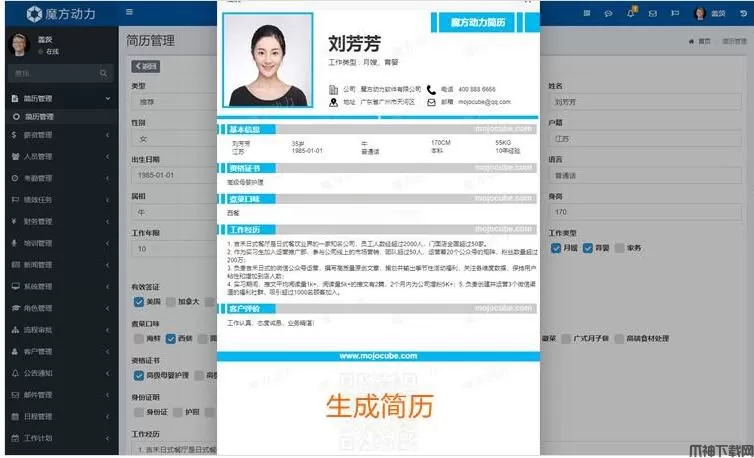Image resolution: width=754 pixels, height=458 pixels.
Task: Click the user avatar in top header
Action: [700, 13]
